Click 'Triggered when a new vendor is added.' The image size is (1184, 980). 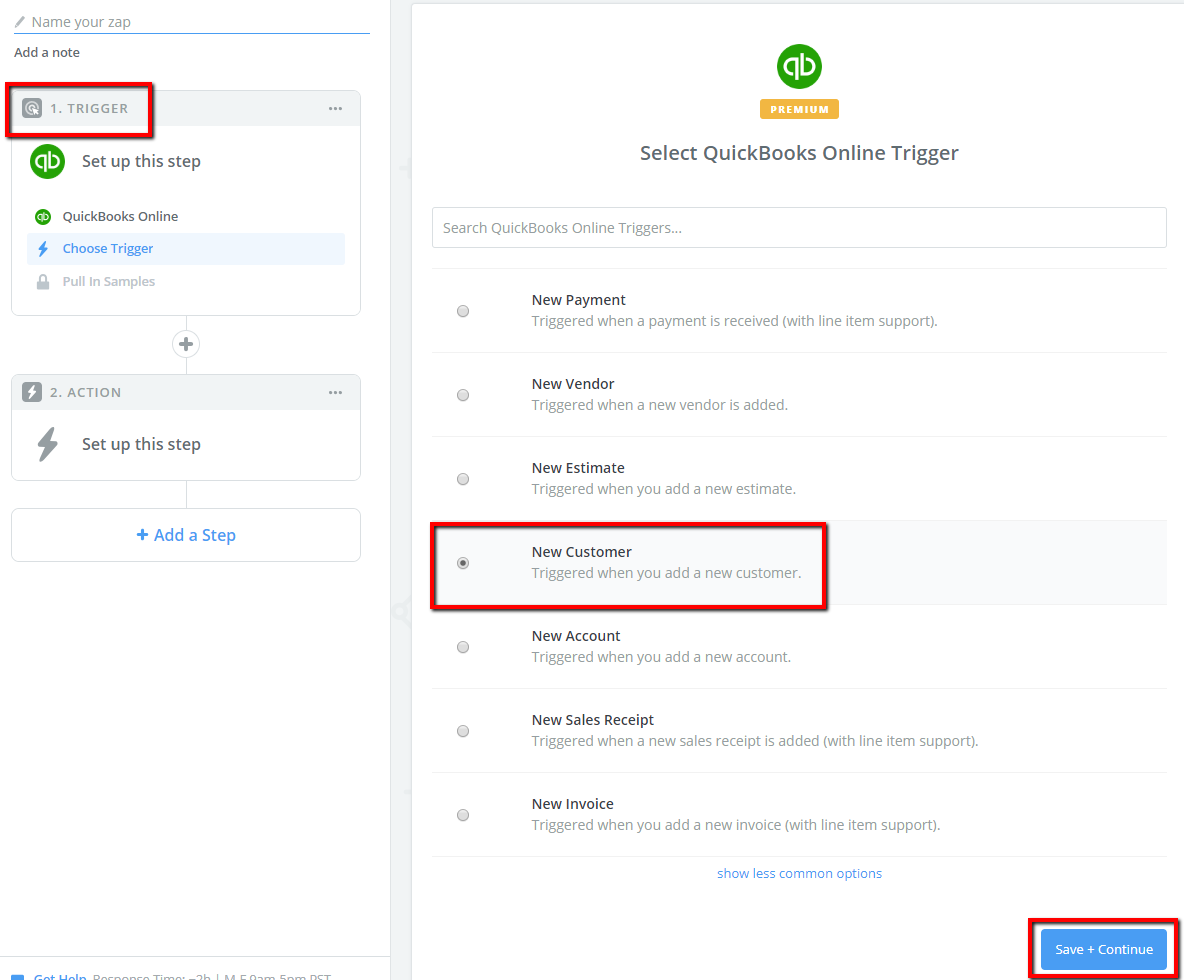coord(659,405)
